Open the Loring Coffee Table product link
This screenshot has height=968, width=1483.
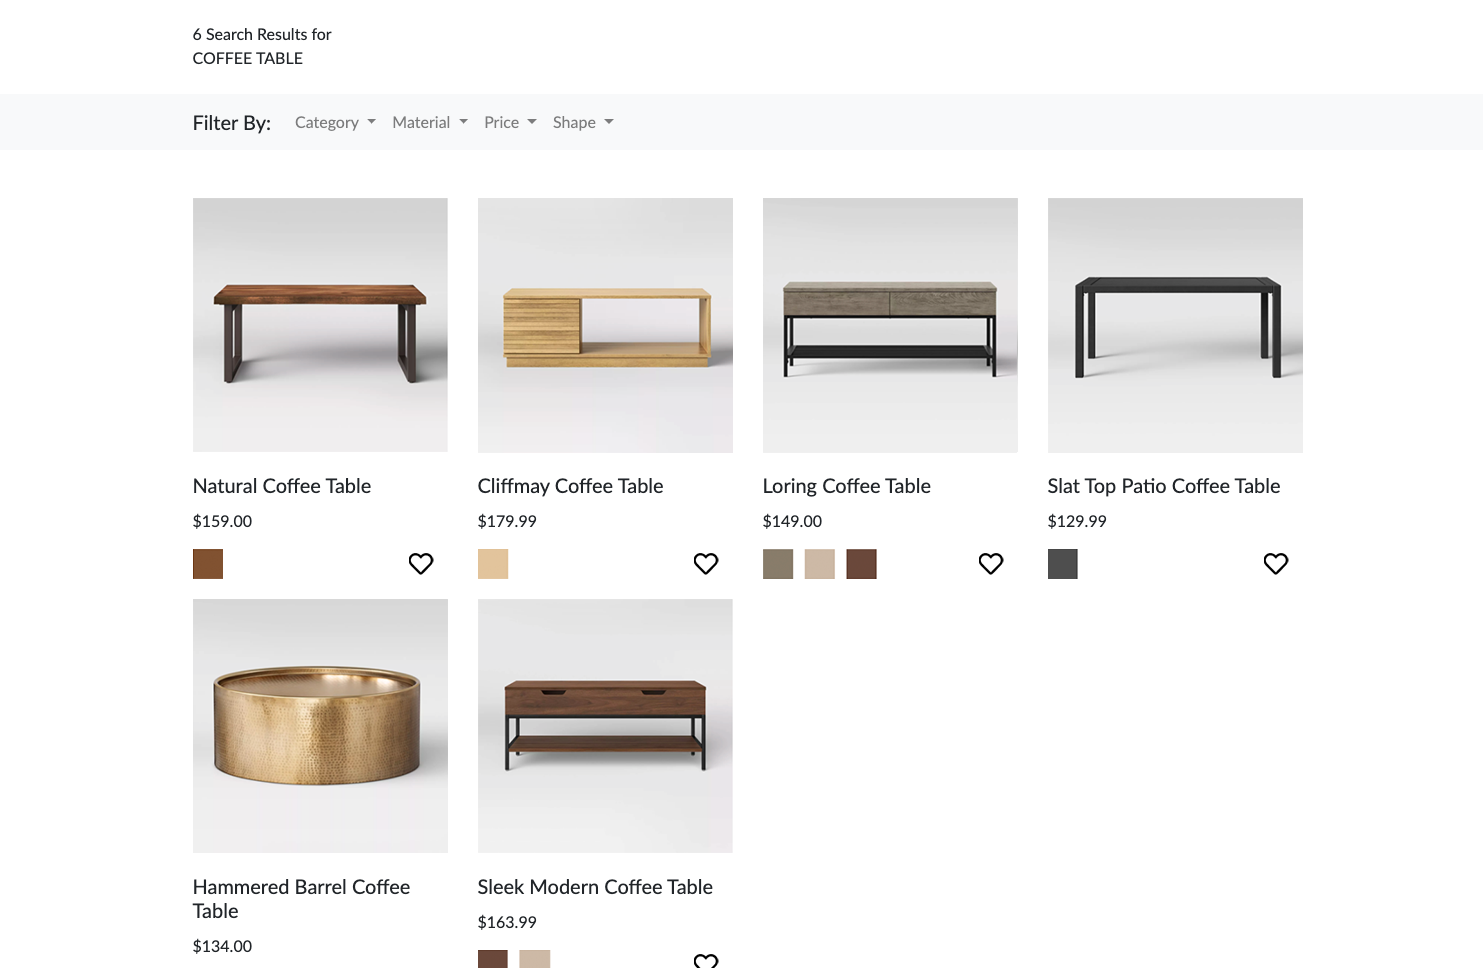846,486
